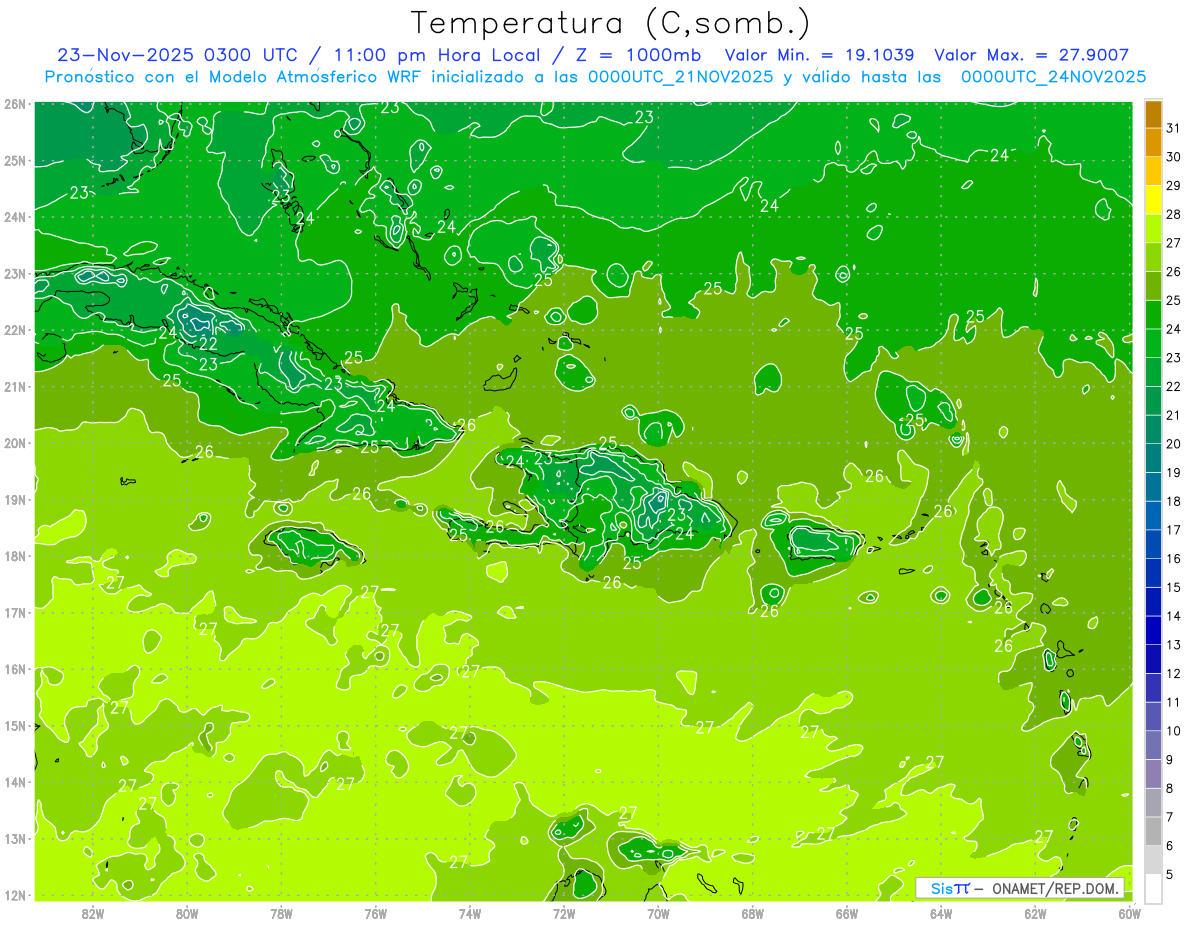The height and width of the screenshot is (927, 1200).
Task: Click the color bar label '20'
Action: click(x=1174, y=444)
